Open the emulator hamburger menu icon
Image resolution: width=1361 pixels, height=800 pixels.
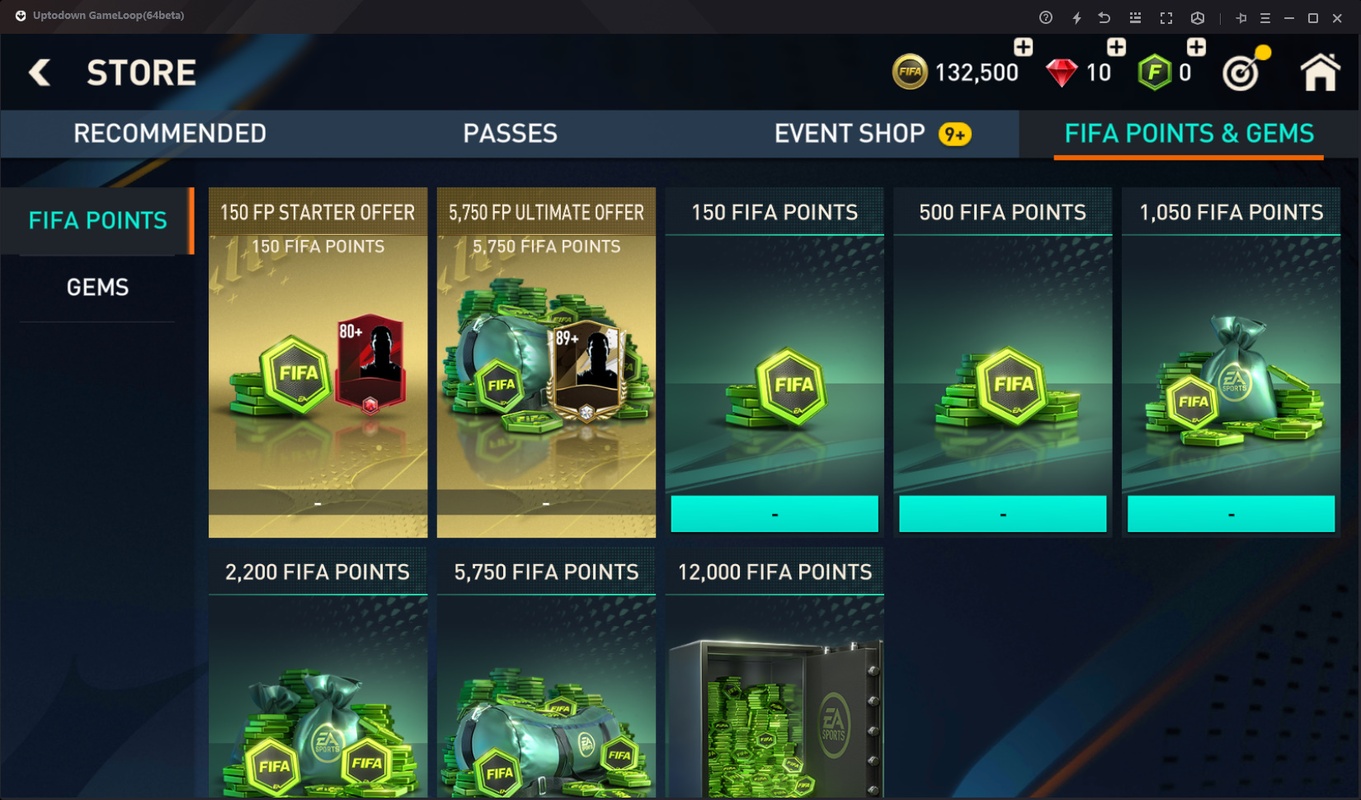(1265, 17)
